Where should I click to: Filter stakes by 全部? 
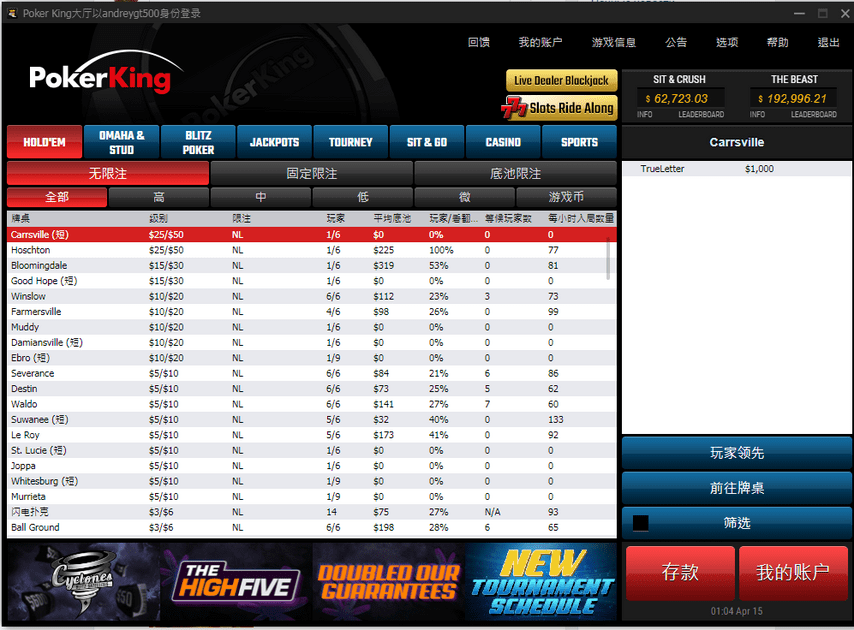pos(57,197)
